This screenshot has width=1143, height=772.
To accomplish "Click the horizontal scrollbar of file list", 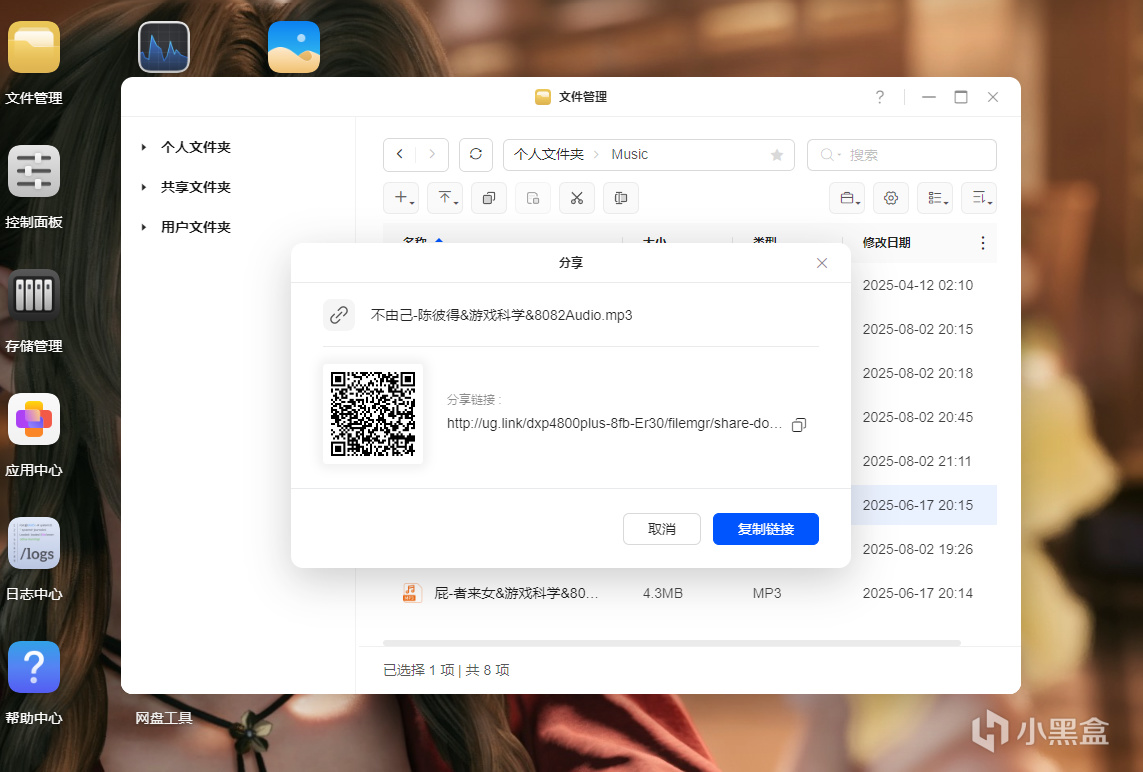I will [x=671, y=643].
